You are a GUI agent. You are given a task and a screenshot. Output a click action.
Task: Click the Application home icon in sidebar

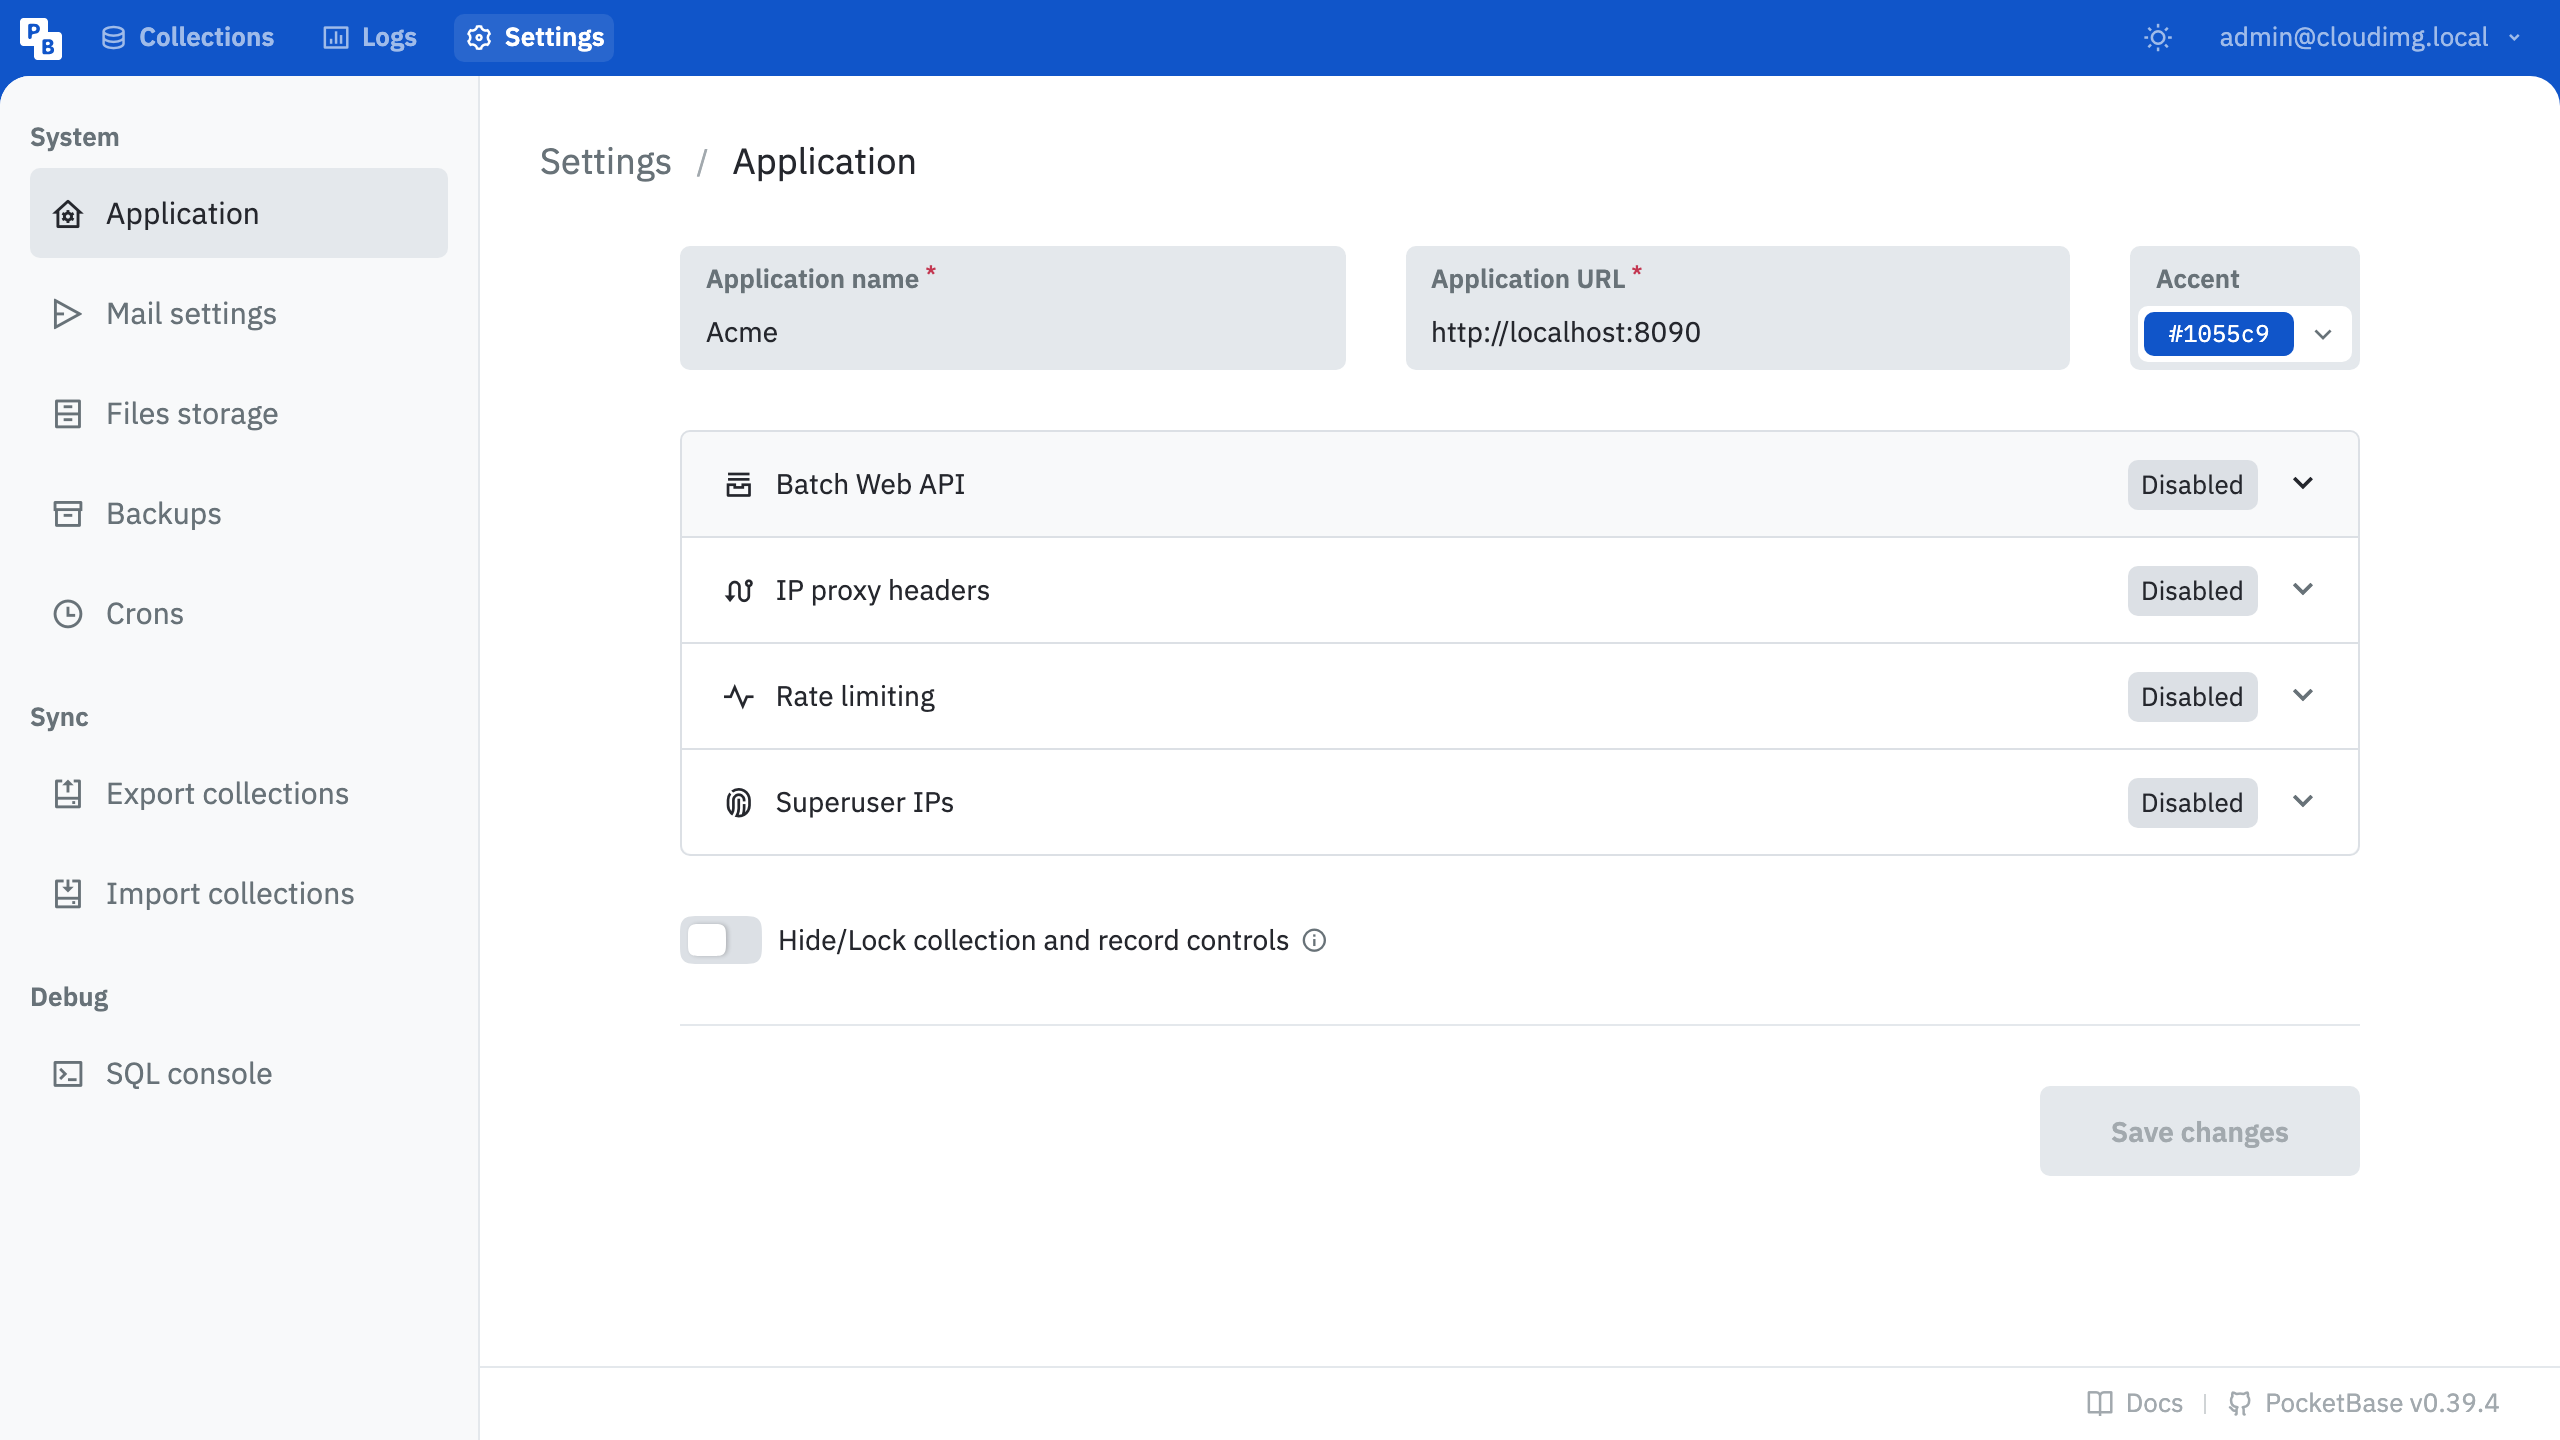[68, 214]
